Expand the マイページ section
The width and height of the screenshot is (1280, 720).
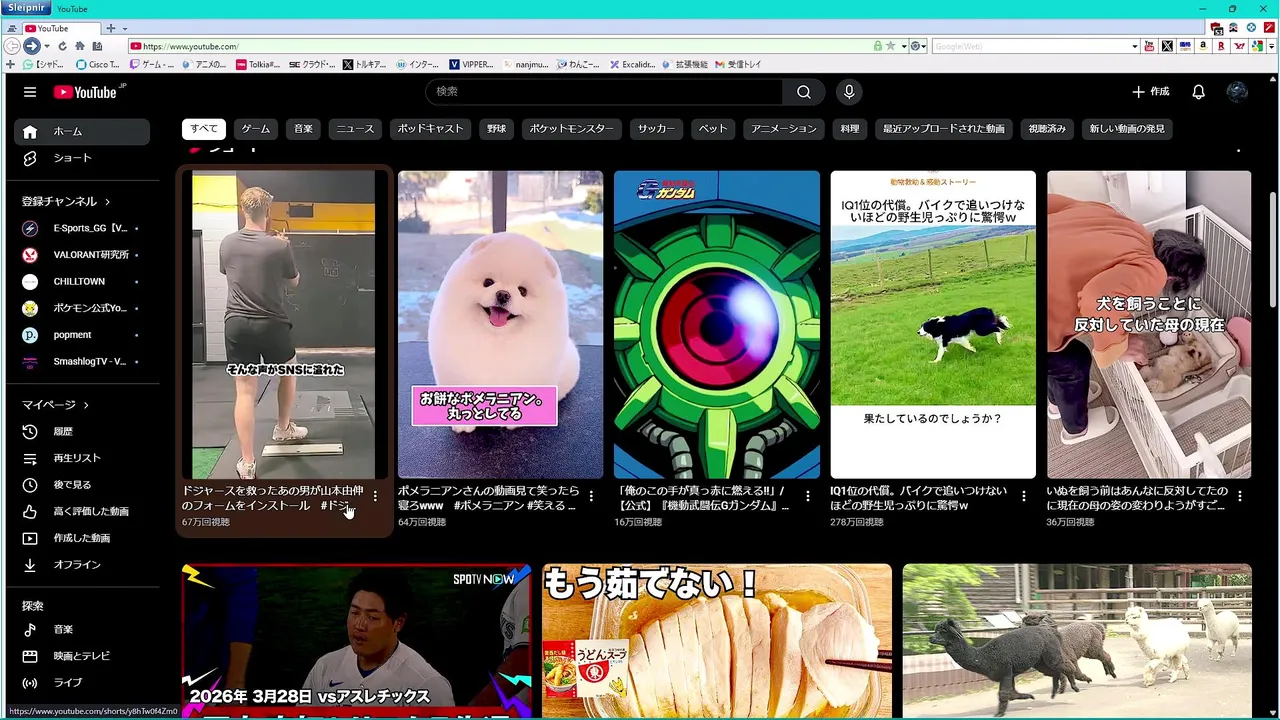[56, 405]
